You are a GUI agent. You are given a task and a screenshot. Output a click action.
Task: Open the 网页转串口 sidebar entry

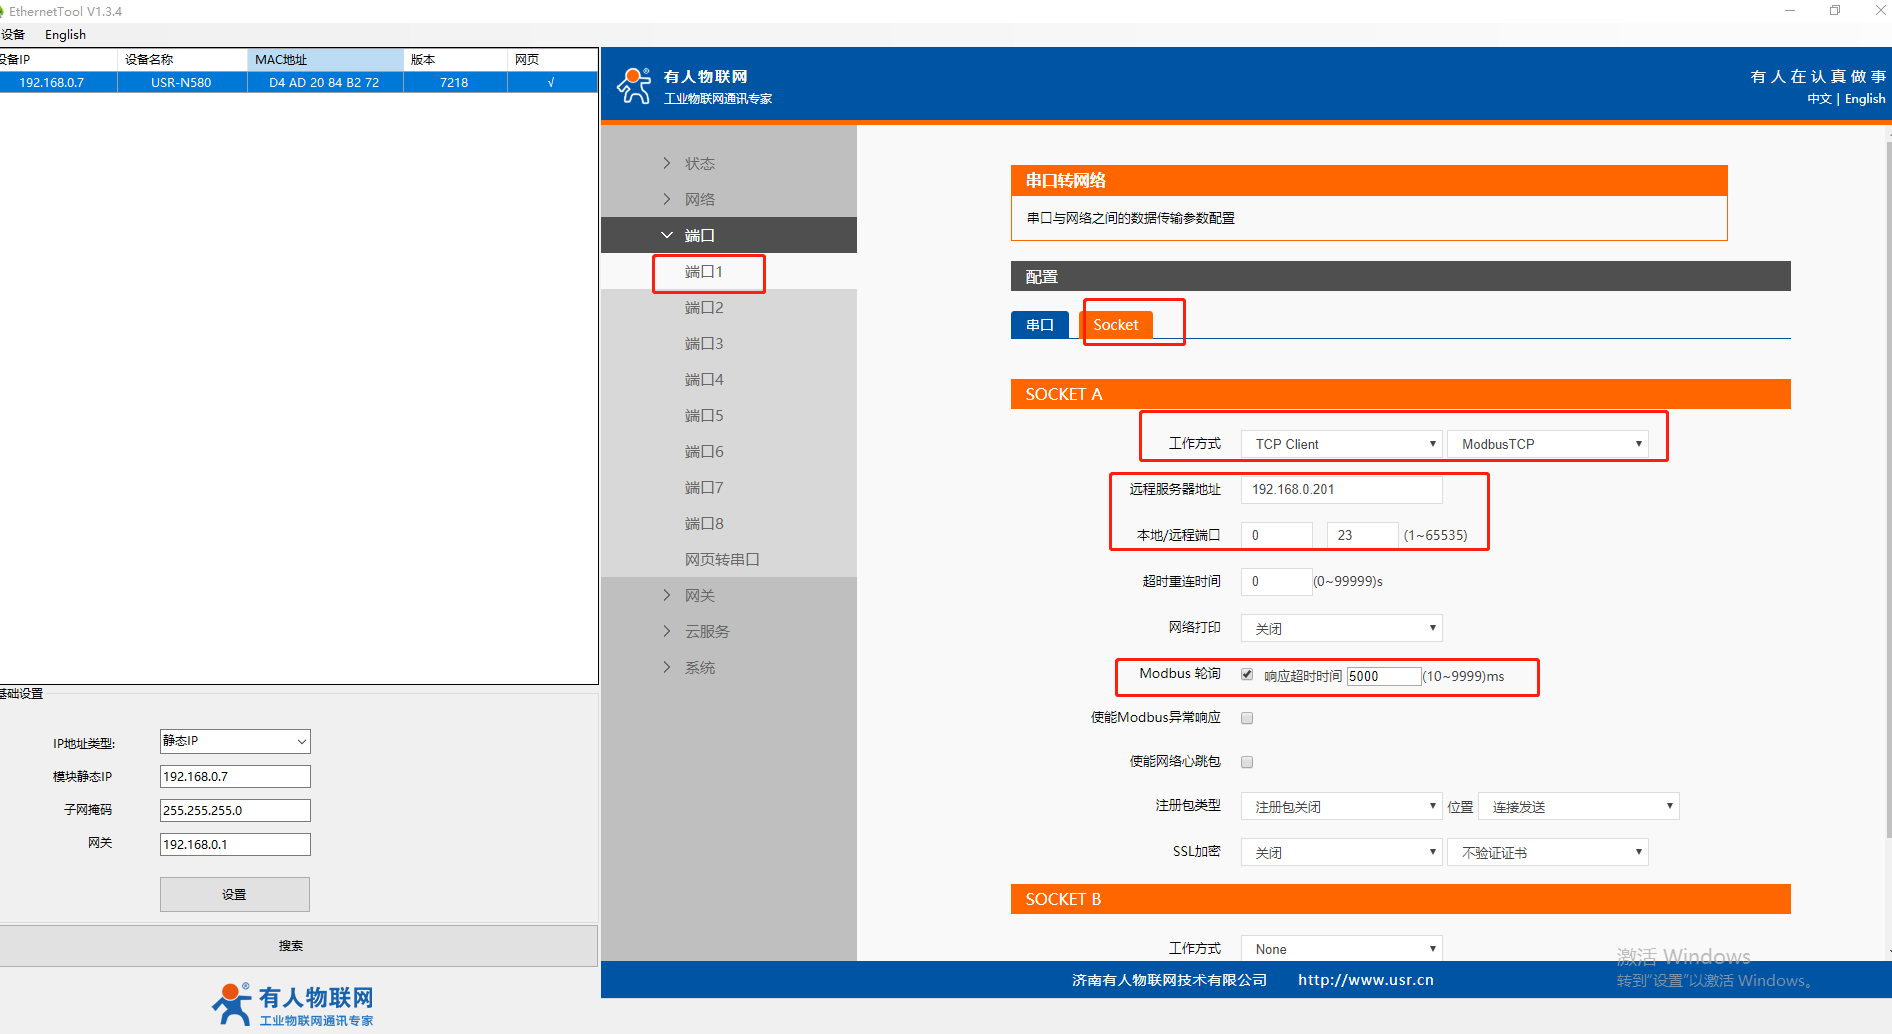tap(721, 559)
